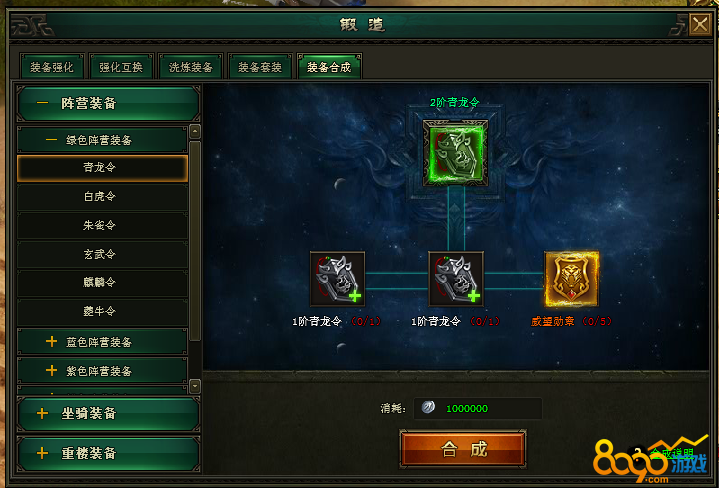This screenshot has height=488, width=719.
Task: Expand the 坐骑装备 category
Action: pyautogui.click(x=108, y=414)
